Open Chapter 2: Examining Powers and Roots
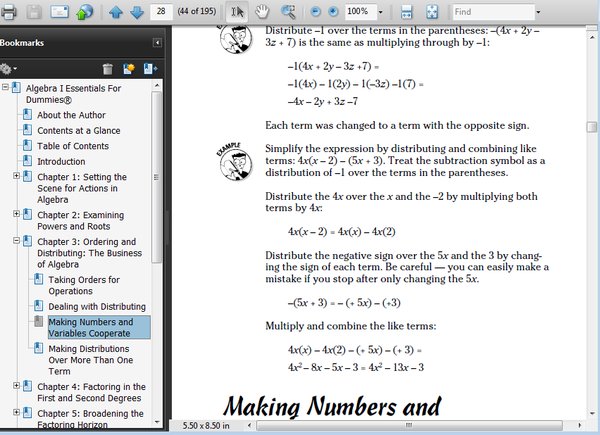 click(80, 220)
